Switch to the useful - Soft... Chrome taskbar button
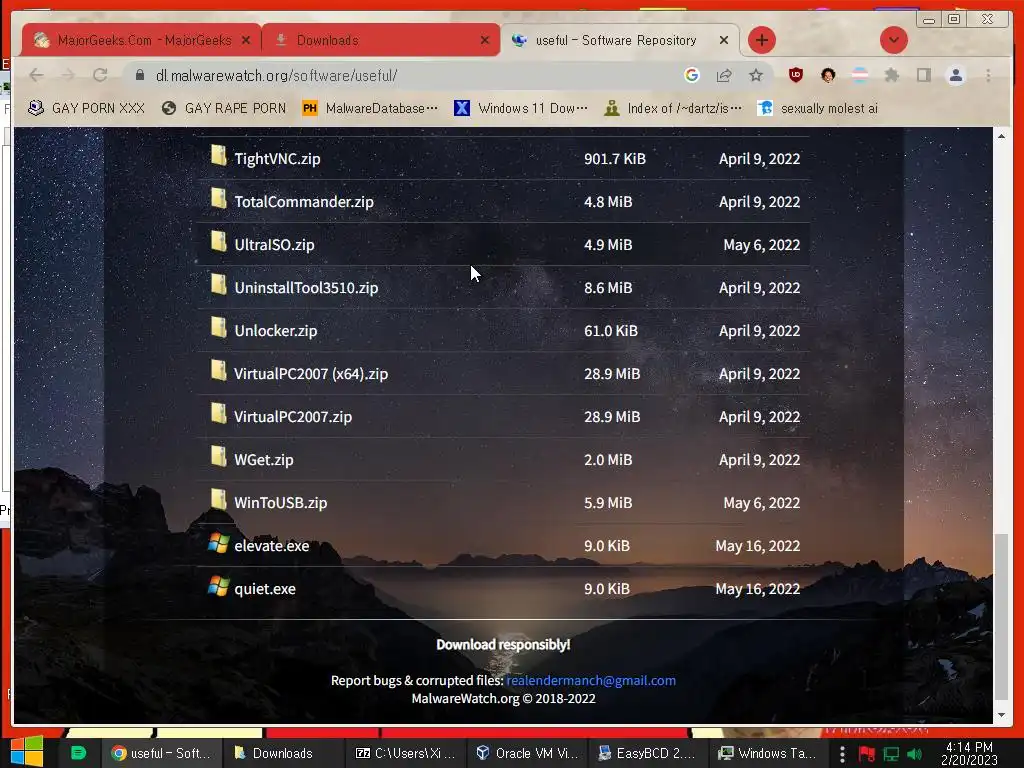The height and width of the screenshot is (768, 1024). click(x=160, y=753)
